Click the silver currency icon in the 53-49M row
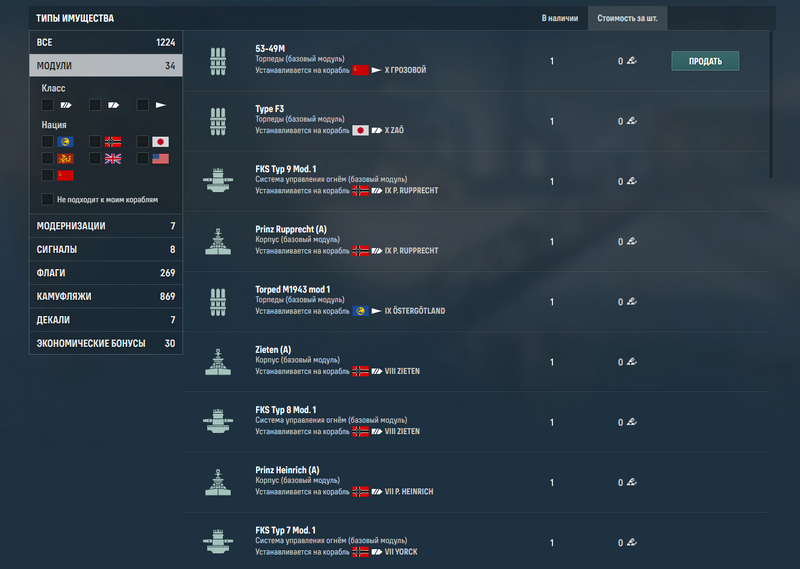 click(632, 61)
